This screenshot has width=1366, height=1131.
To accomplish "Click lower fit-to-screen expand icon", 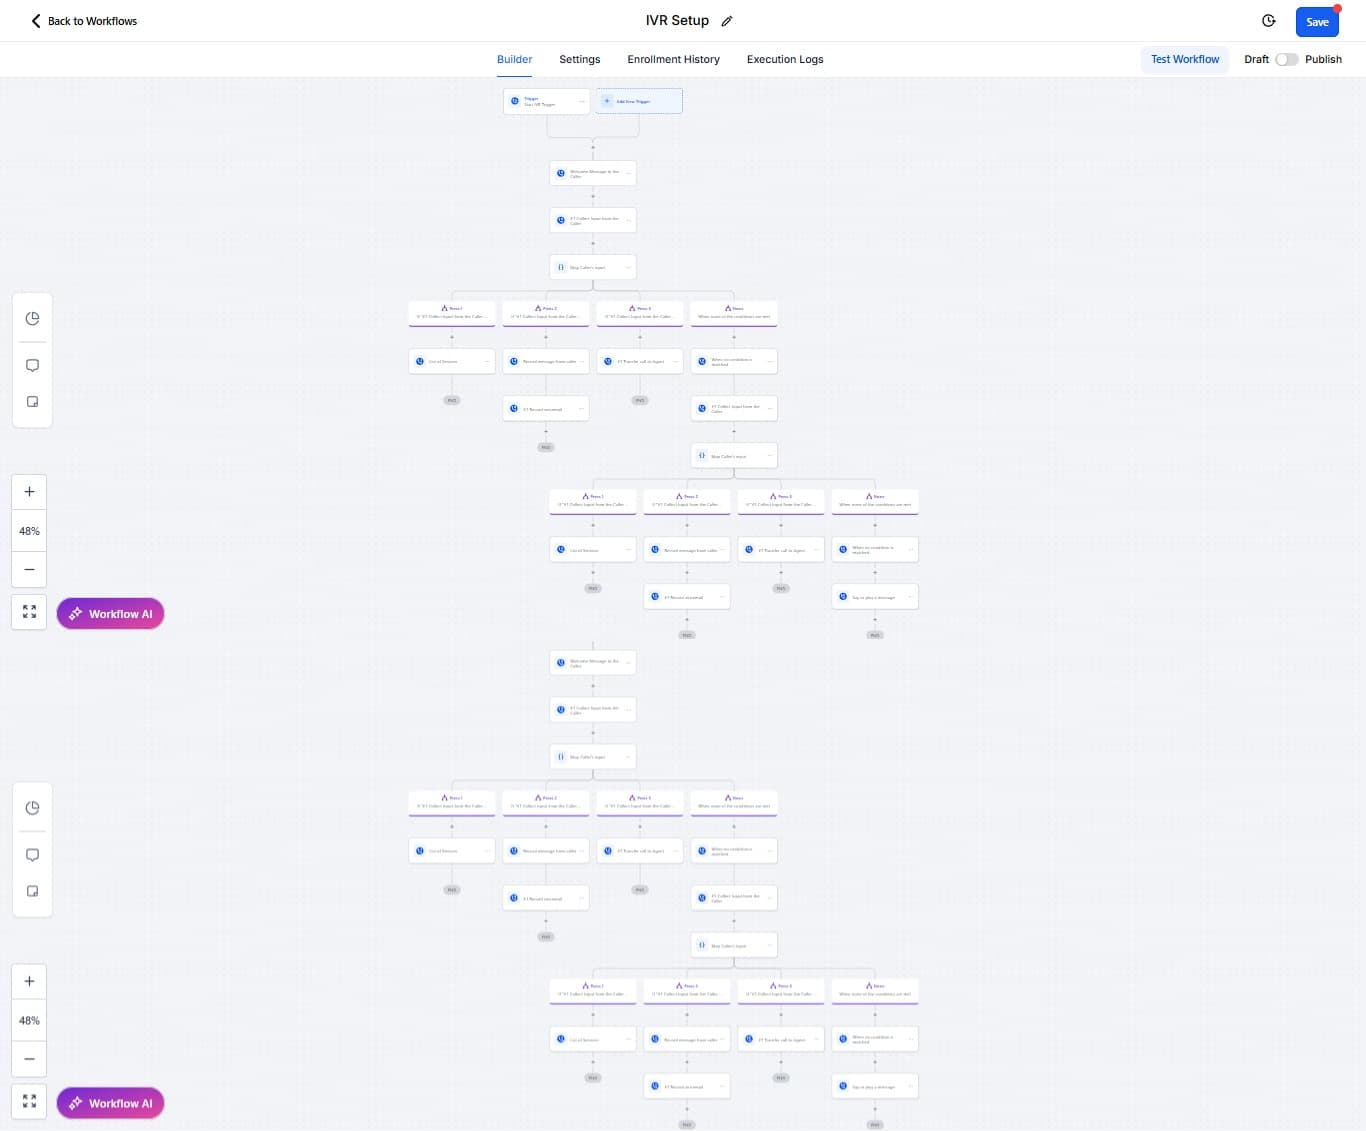I will 29,1101.
